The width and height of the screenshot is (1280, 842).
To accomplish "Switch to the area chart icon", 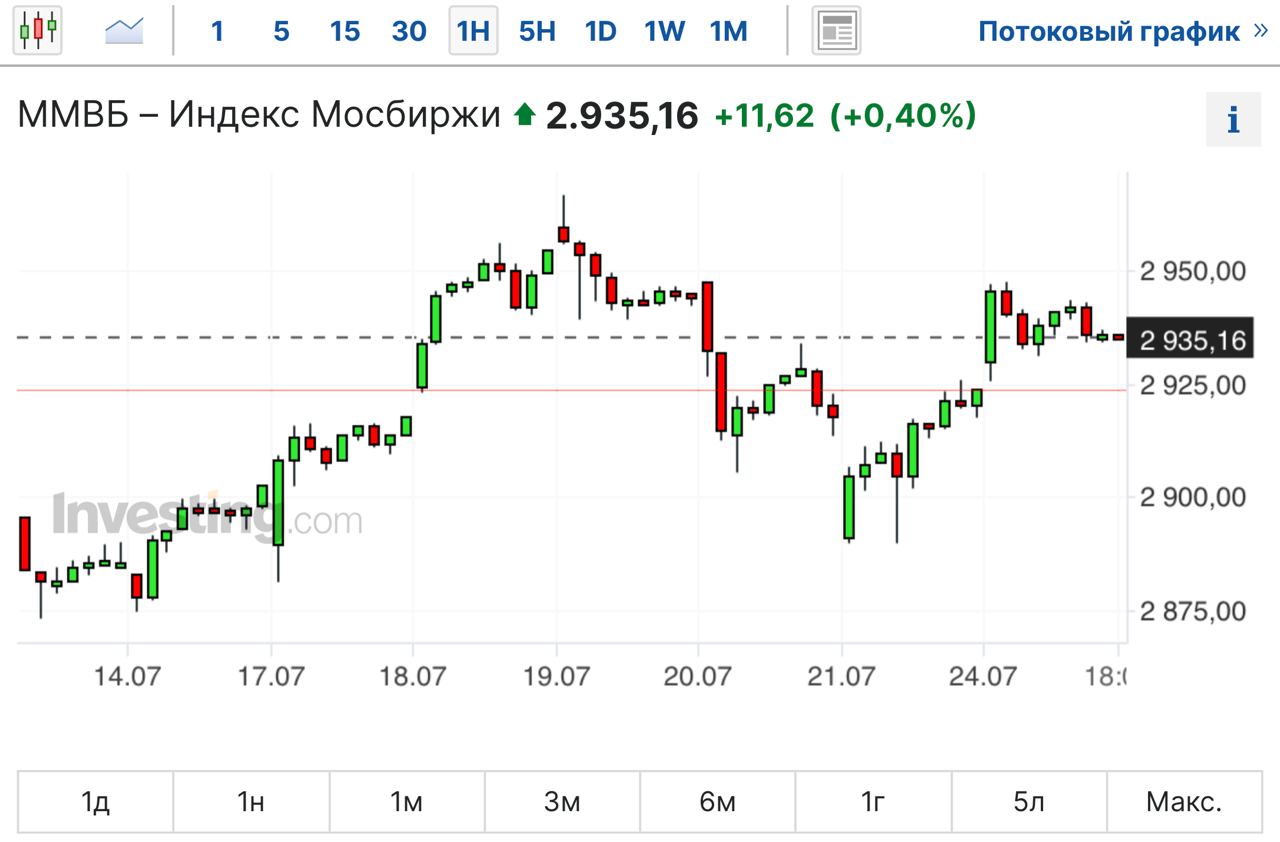I will pyautogui.click(x=124, y=31).
